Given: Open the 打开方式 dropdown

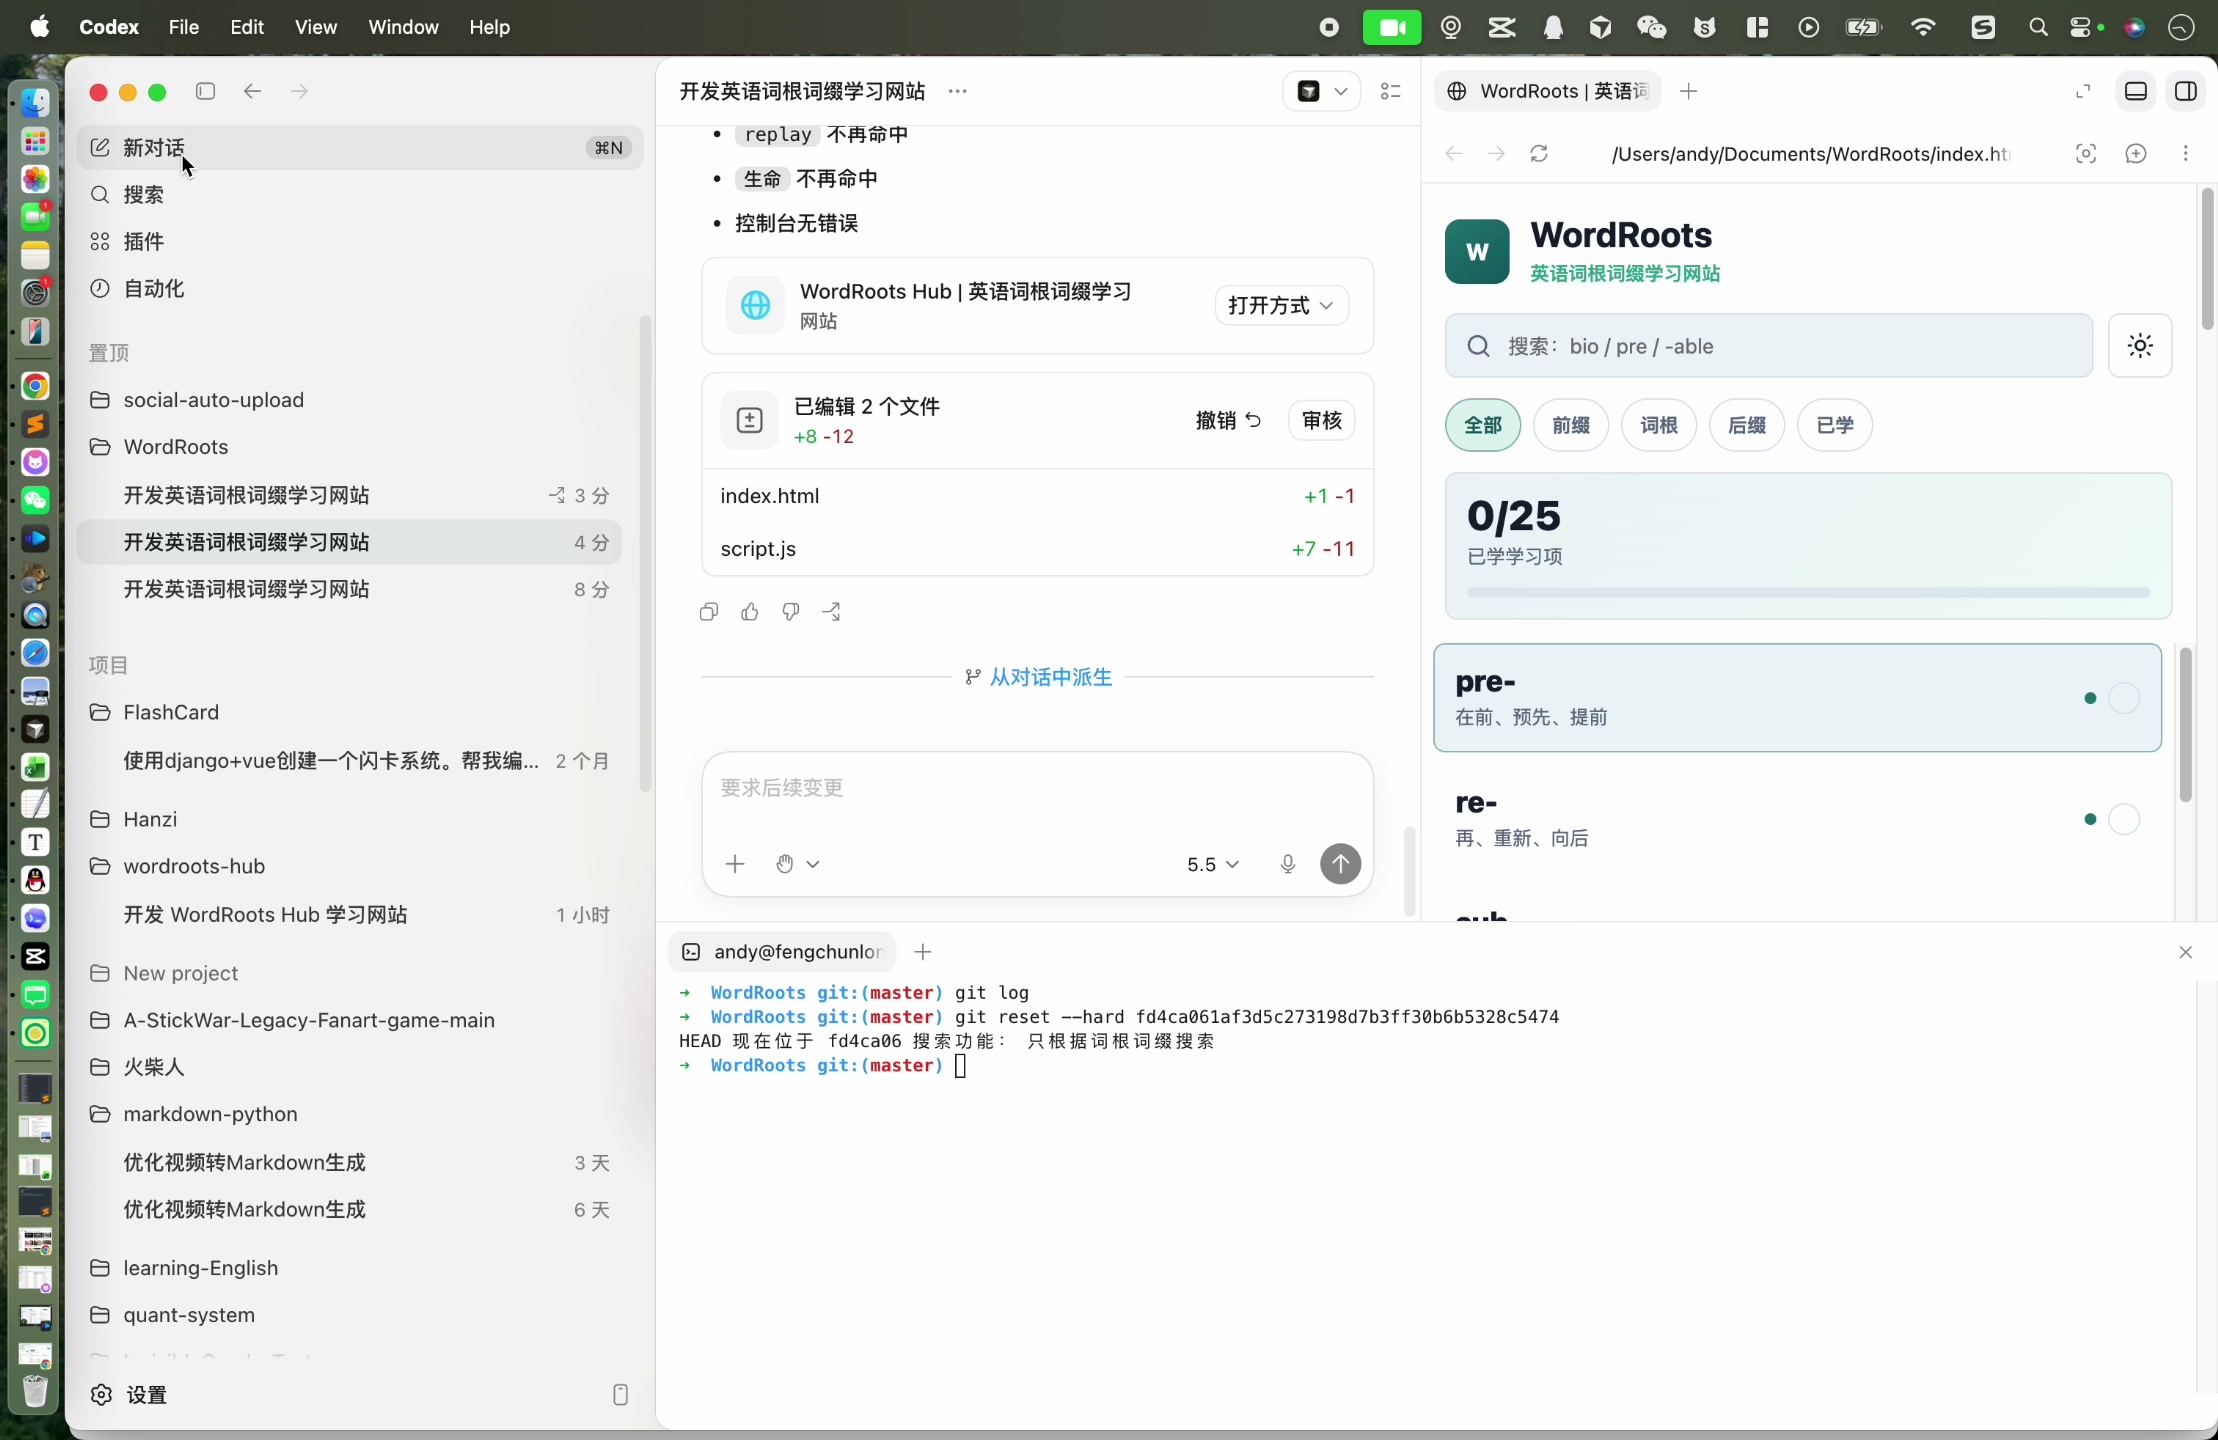Looking at the screenshot, I should point(1281,305).
